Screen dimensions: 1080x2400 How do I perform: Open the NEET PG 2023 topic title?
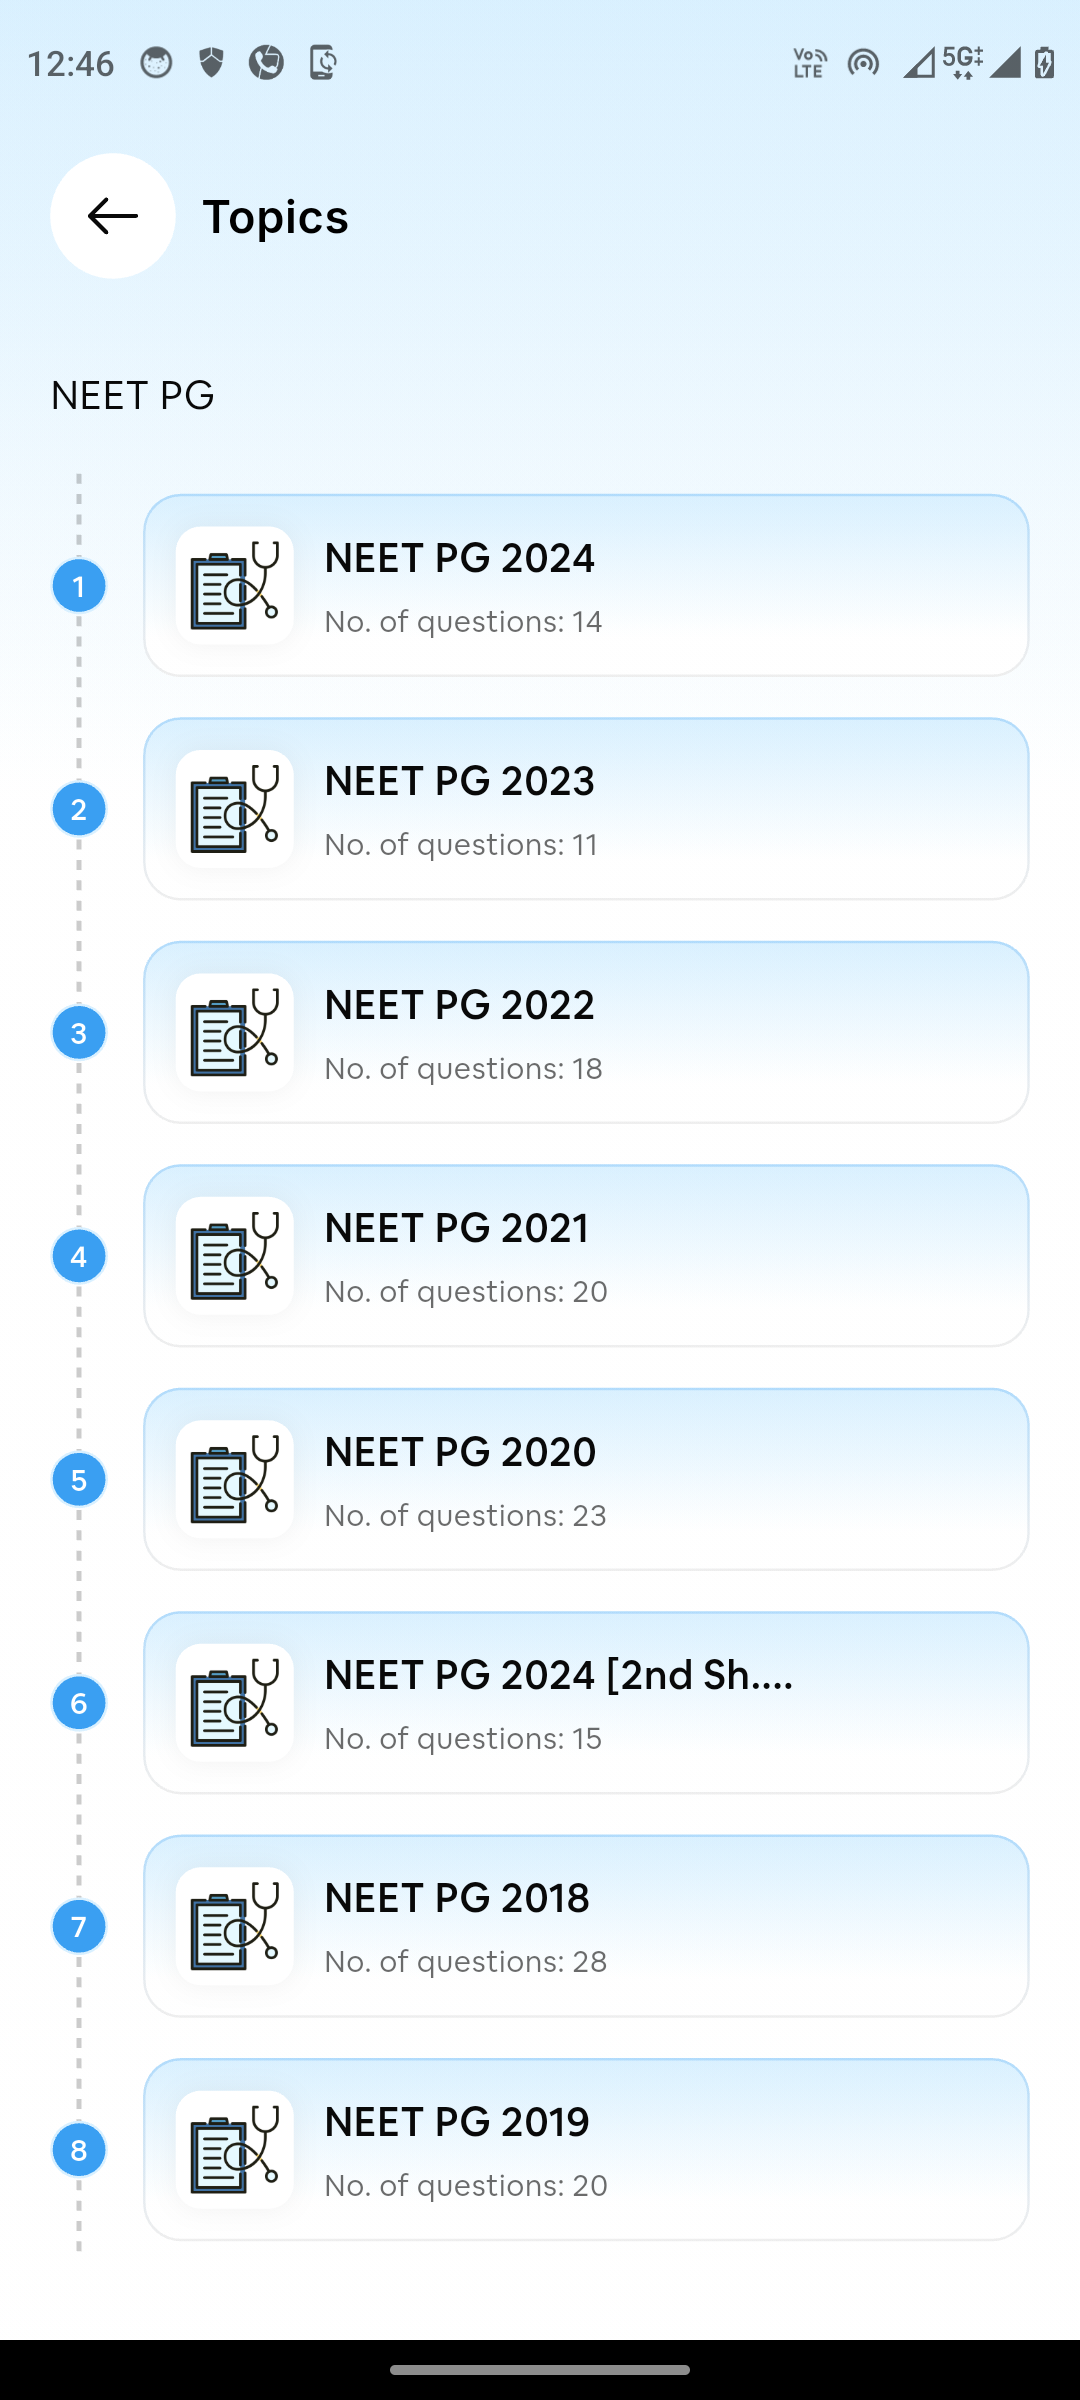(x=460, y=781)
